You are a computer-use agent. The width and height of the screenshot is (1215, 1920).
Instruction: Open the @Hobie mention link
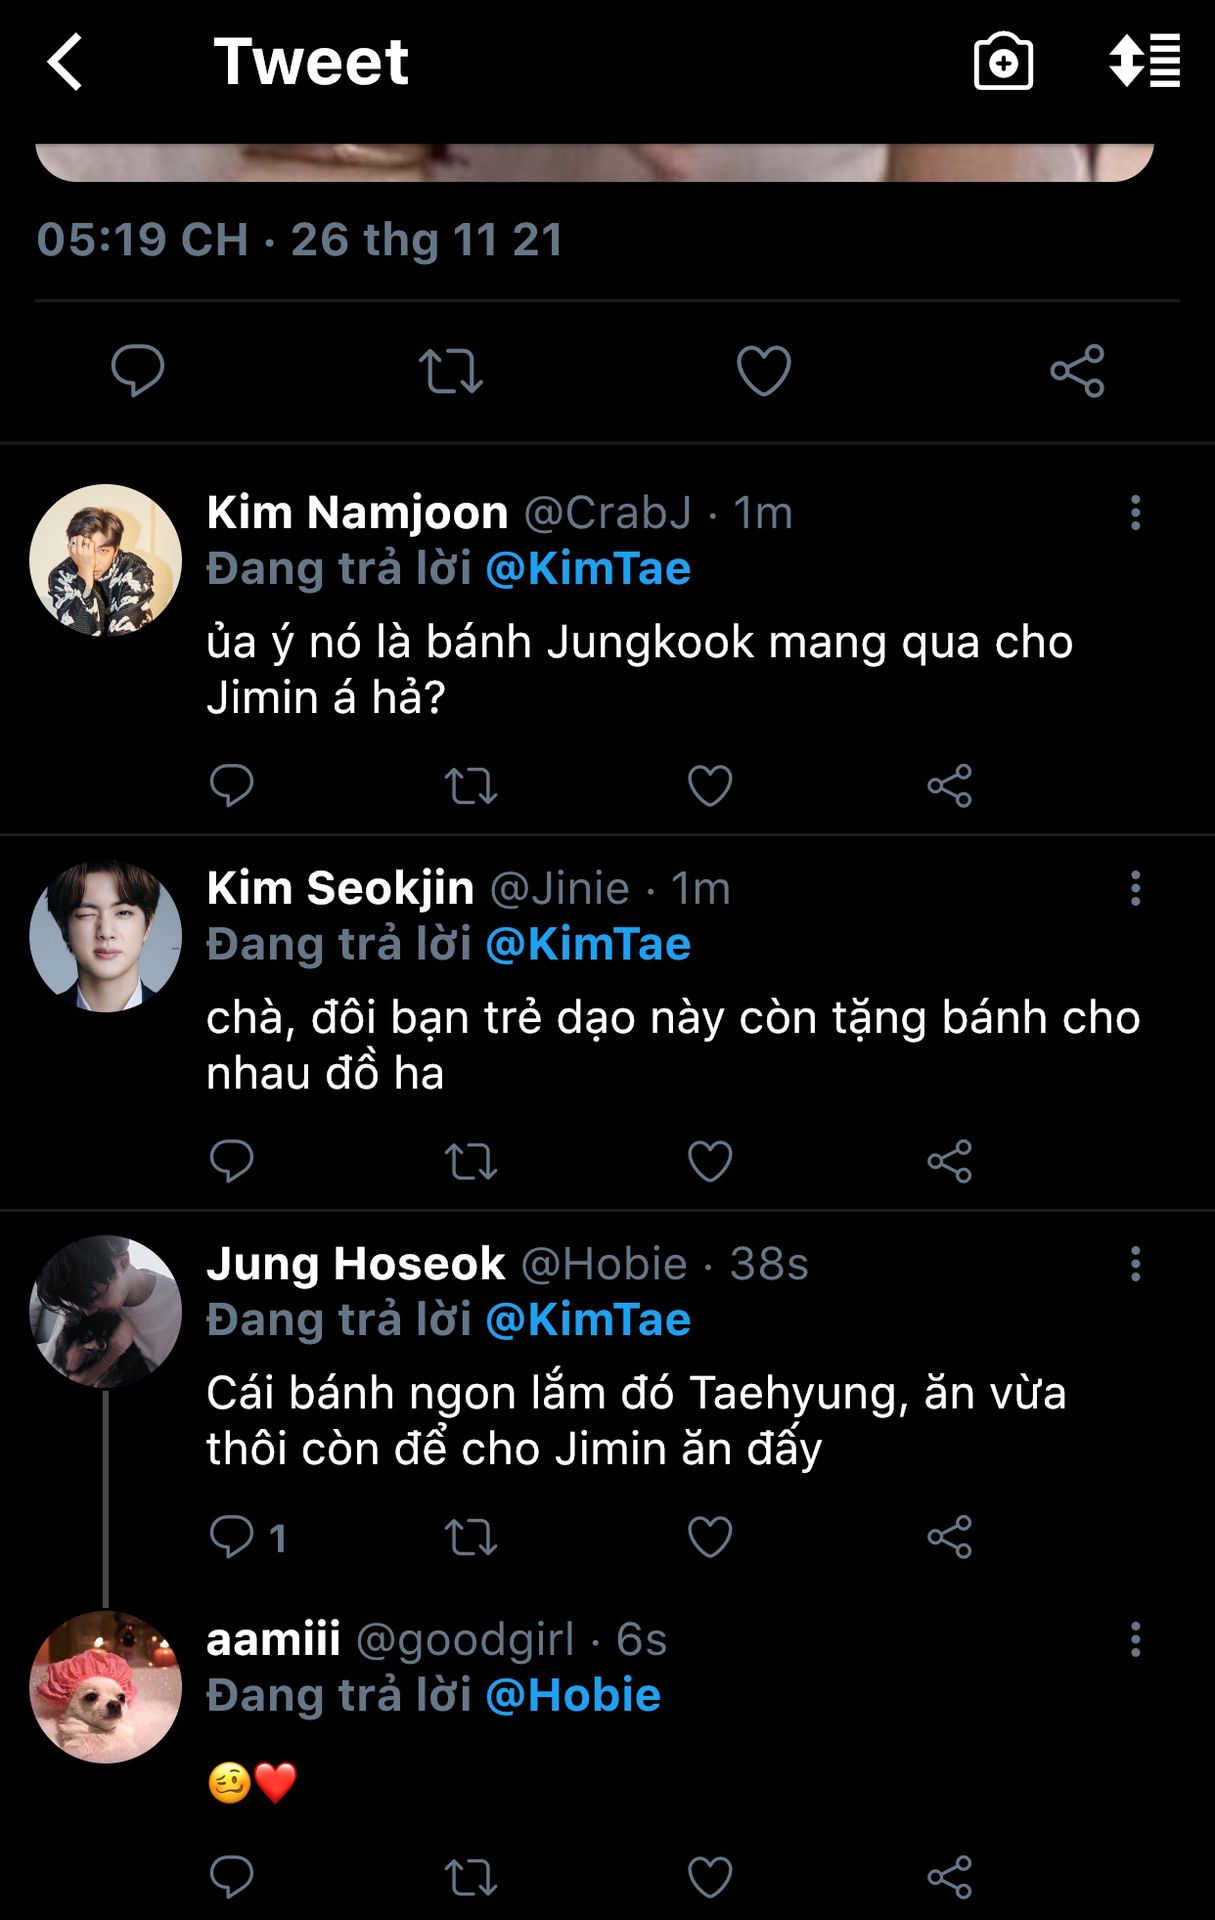pyautogui.click(x=573, y=1696)
